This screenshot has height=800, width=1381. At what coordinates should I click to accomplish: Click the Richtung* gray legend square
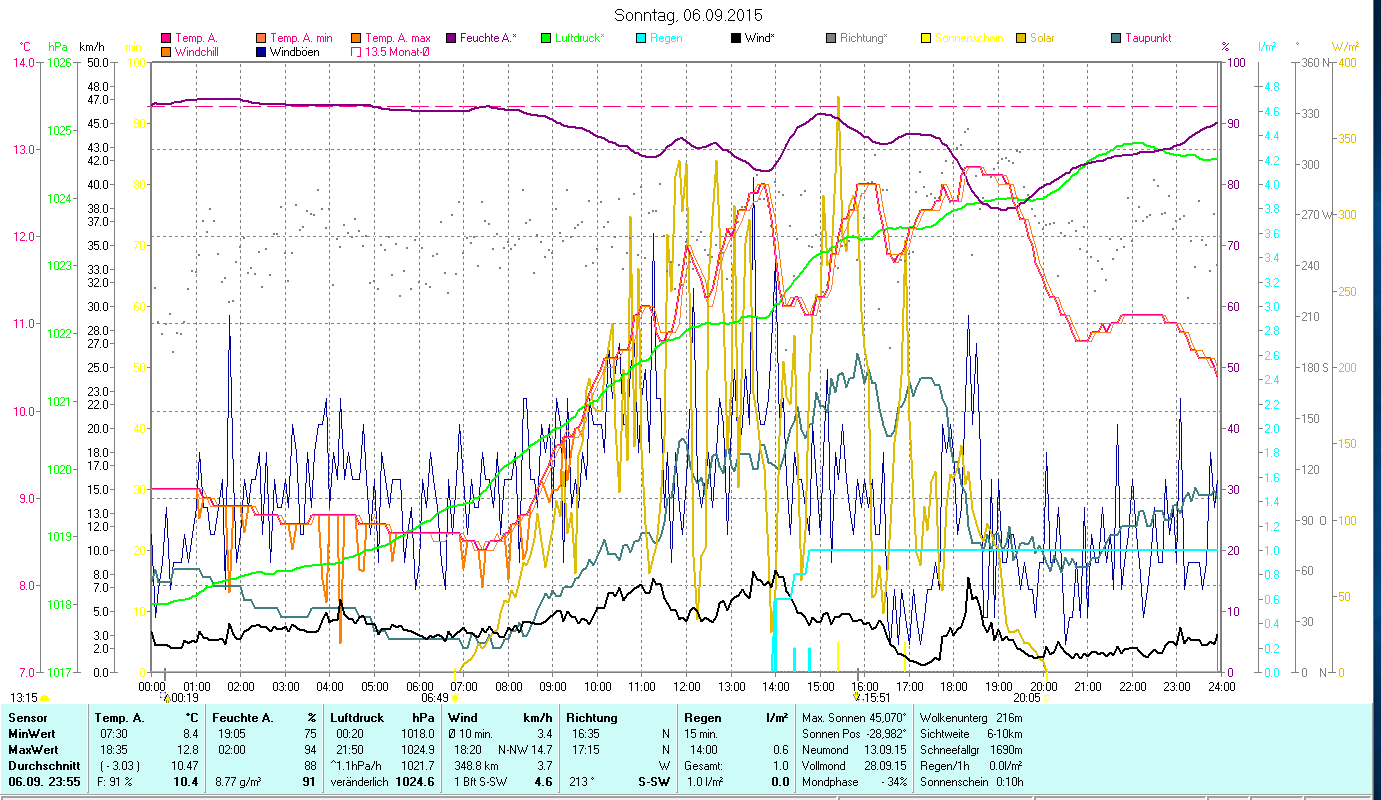(x=831, y=38)
